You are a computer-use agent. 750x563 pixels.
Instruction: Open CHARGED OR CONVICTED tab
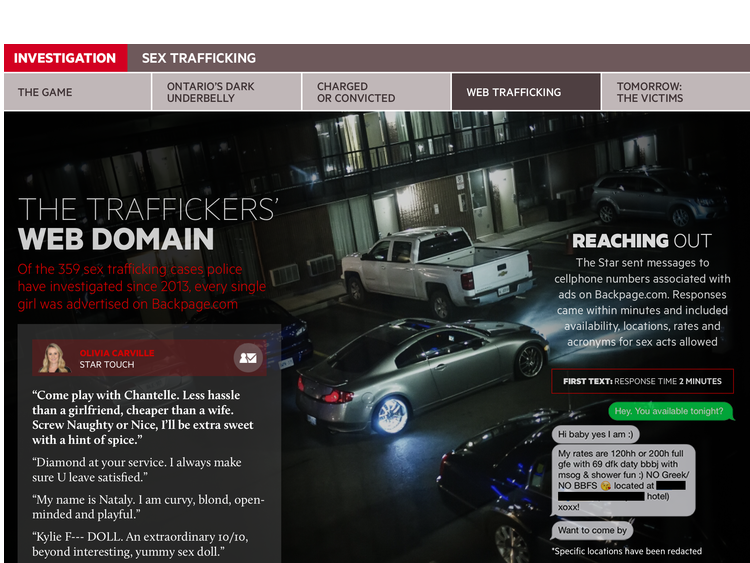(376, 92)
